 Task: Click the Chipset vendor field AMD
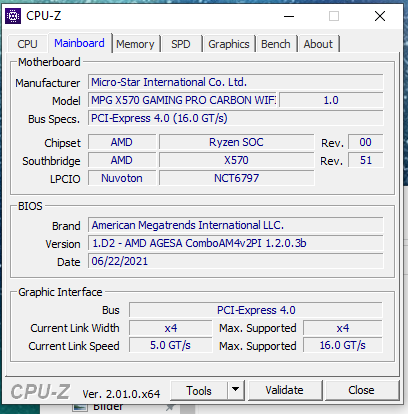pos(122,142)
